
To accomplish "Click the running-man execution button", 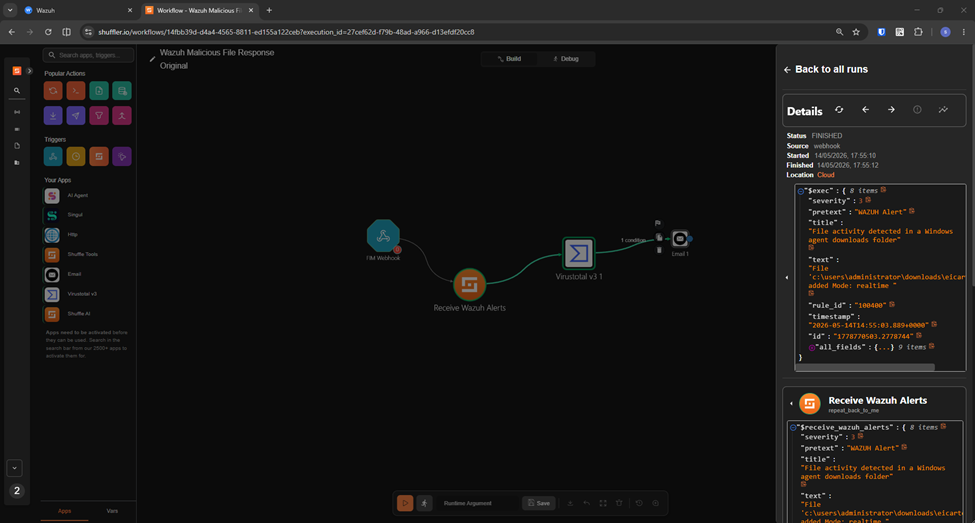I will pos(425,503).
